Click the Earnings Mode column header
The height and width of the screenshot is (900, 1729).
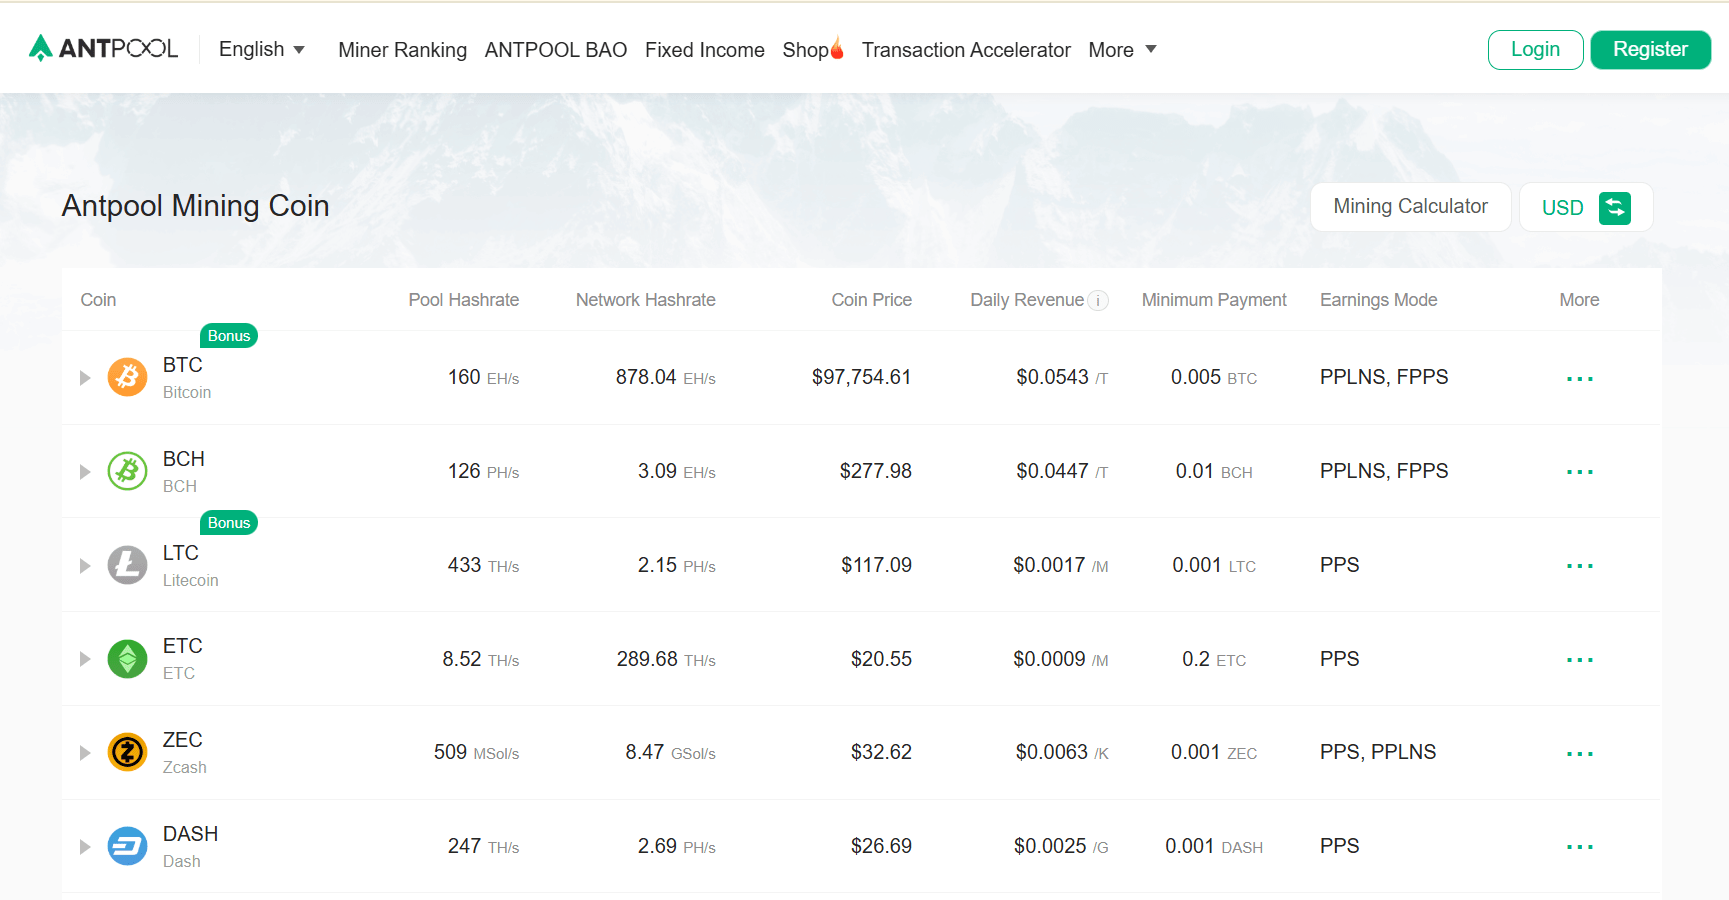(x=1379, y=300)
